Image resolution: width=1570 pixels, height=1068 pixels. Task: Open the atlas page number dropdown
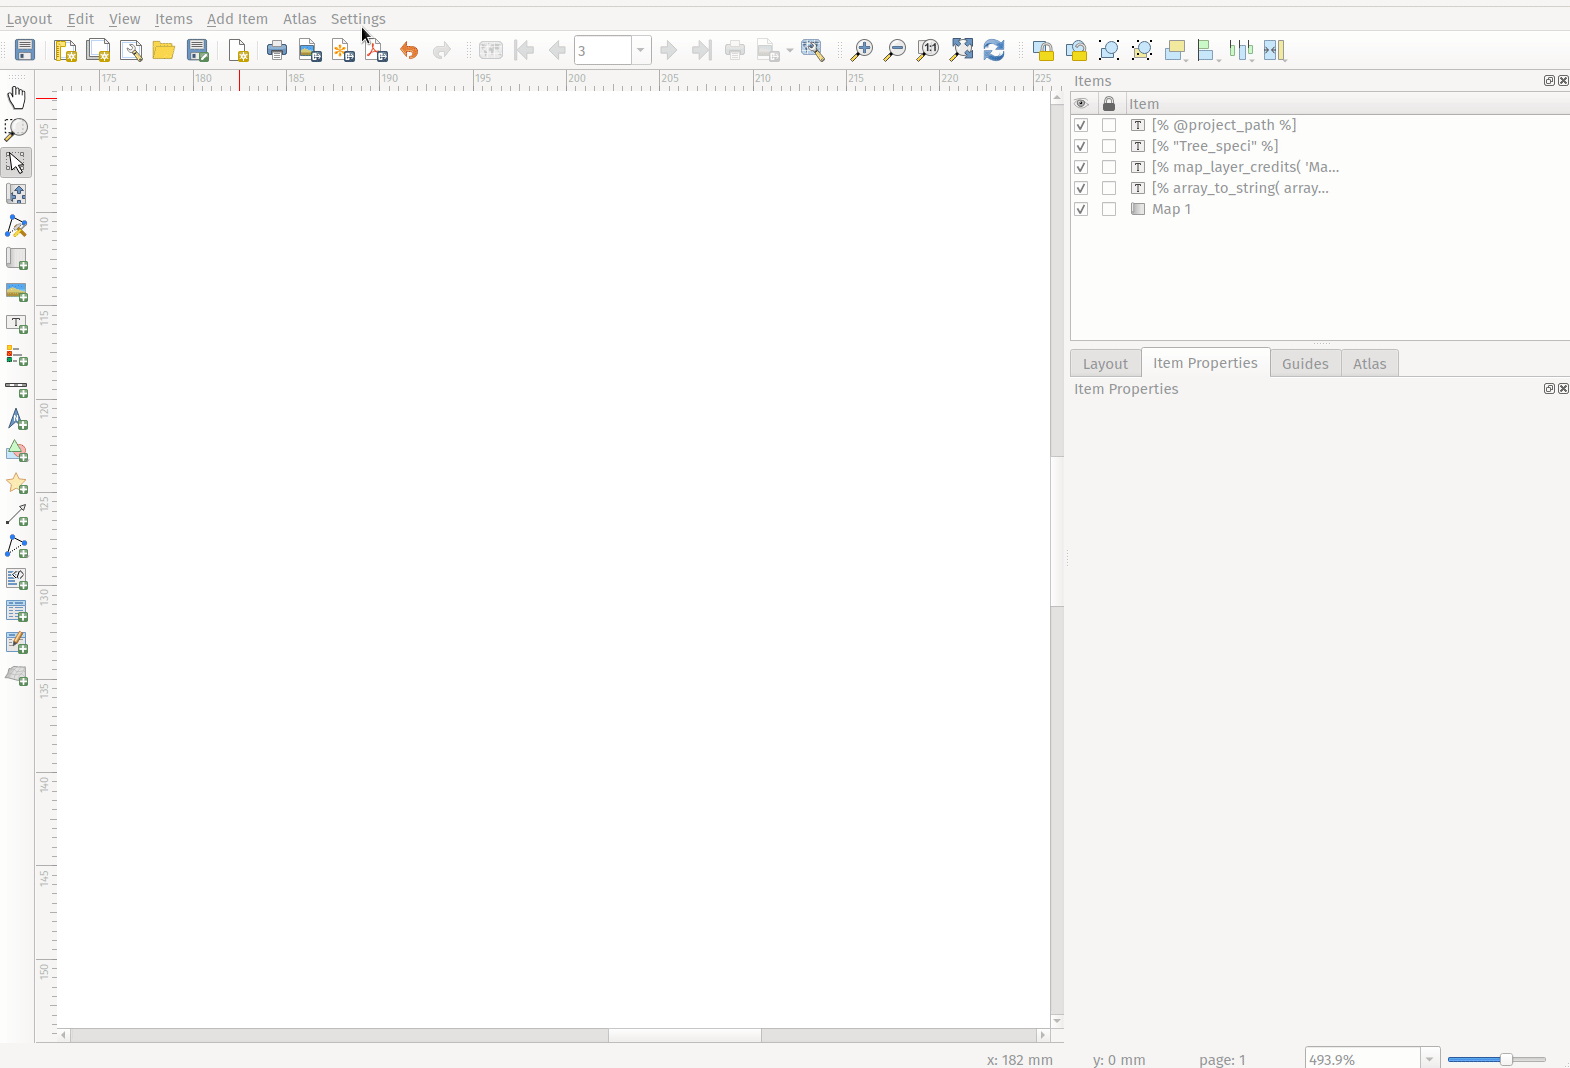coord(640,50)
